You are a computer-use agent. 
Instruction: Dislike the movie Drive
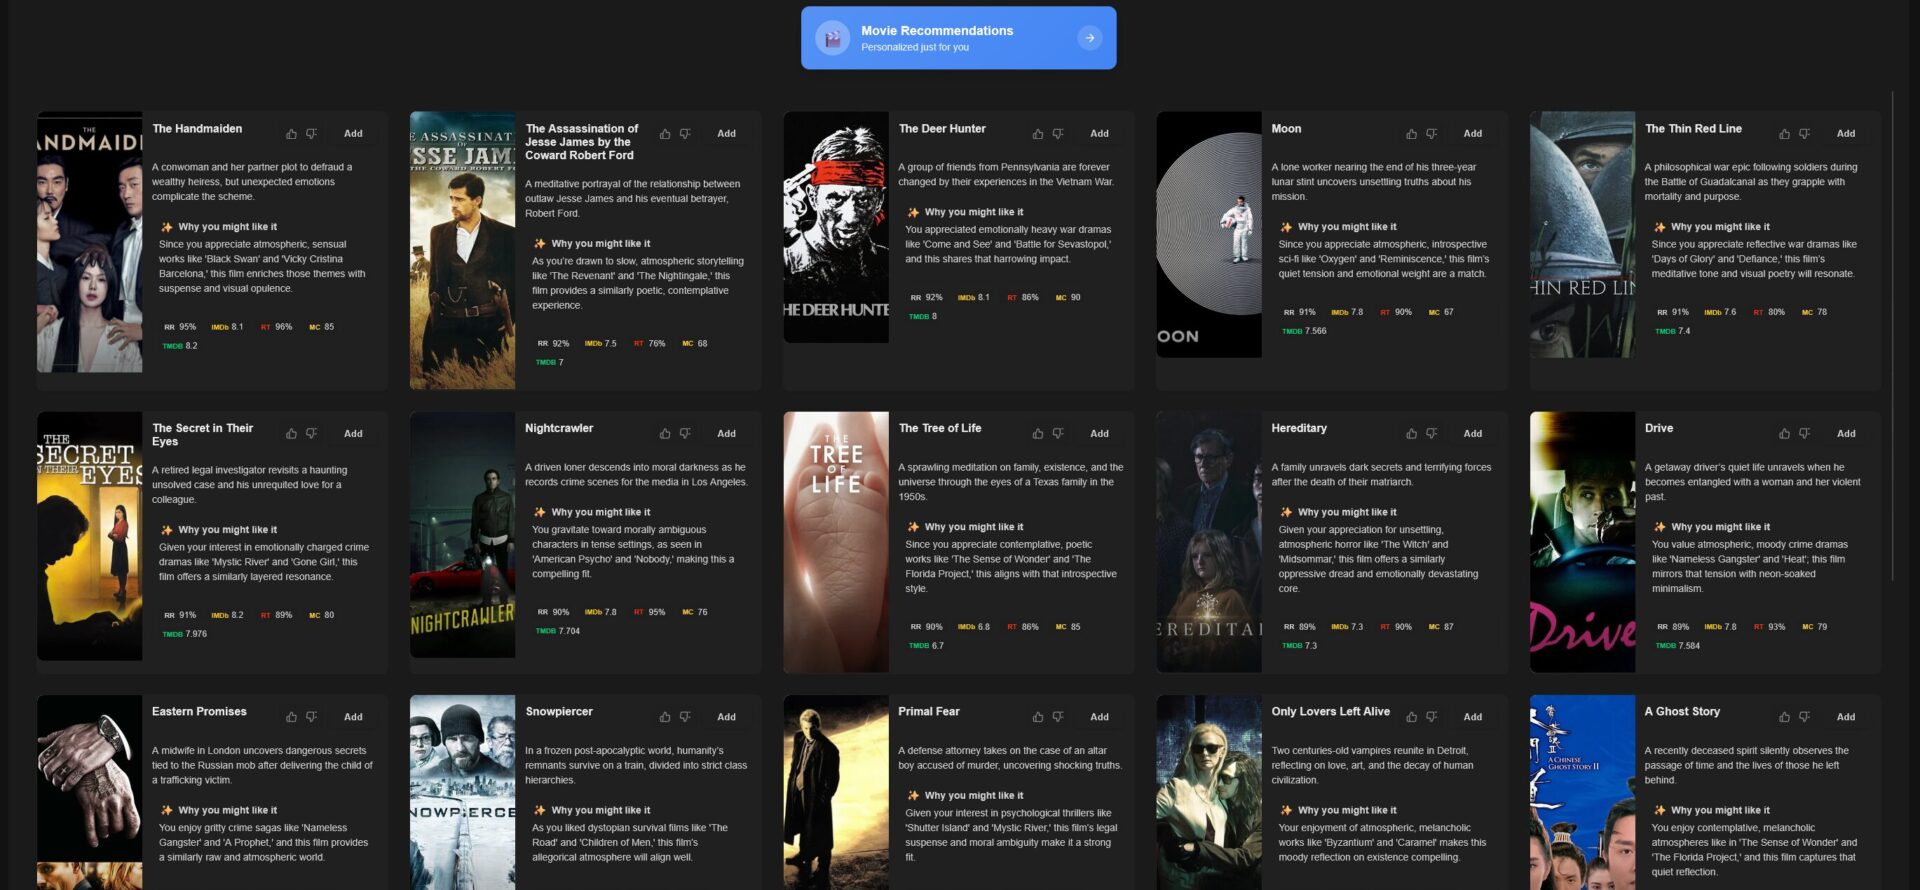point(1804,434)
